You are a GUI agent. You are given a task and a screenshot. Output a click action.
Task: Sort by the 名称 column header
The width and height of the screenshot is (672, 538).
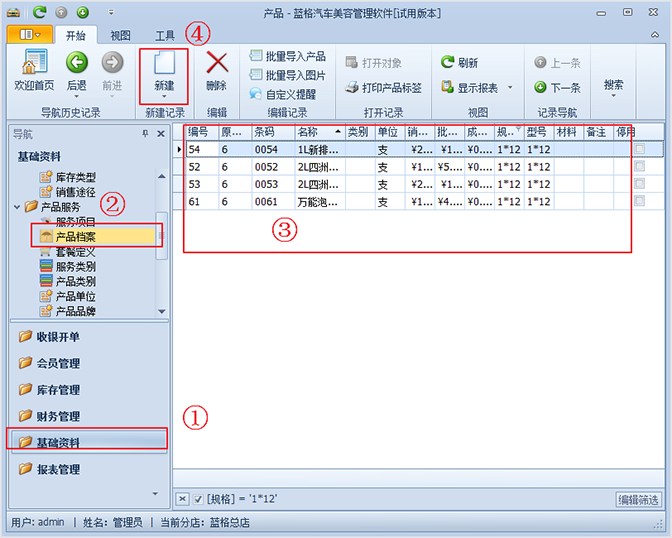pyautogui.click(x=314, y=131)
